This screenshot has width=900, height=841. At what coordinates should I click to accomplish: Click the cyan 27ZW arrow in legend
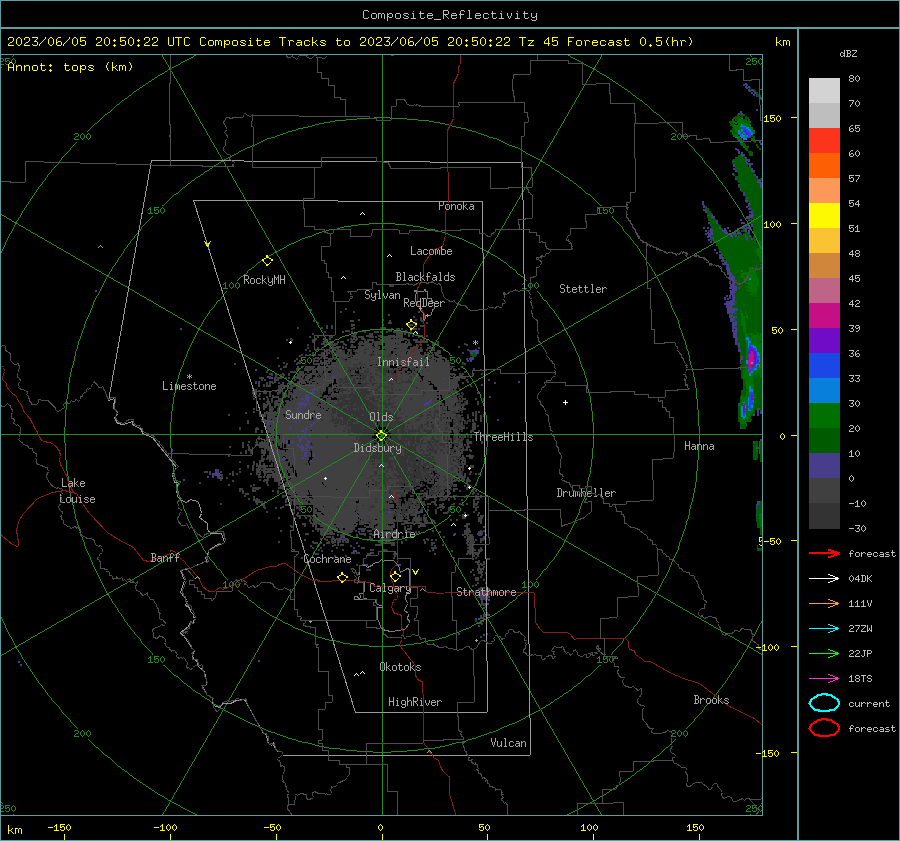click(824, 629)
